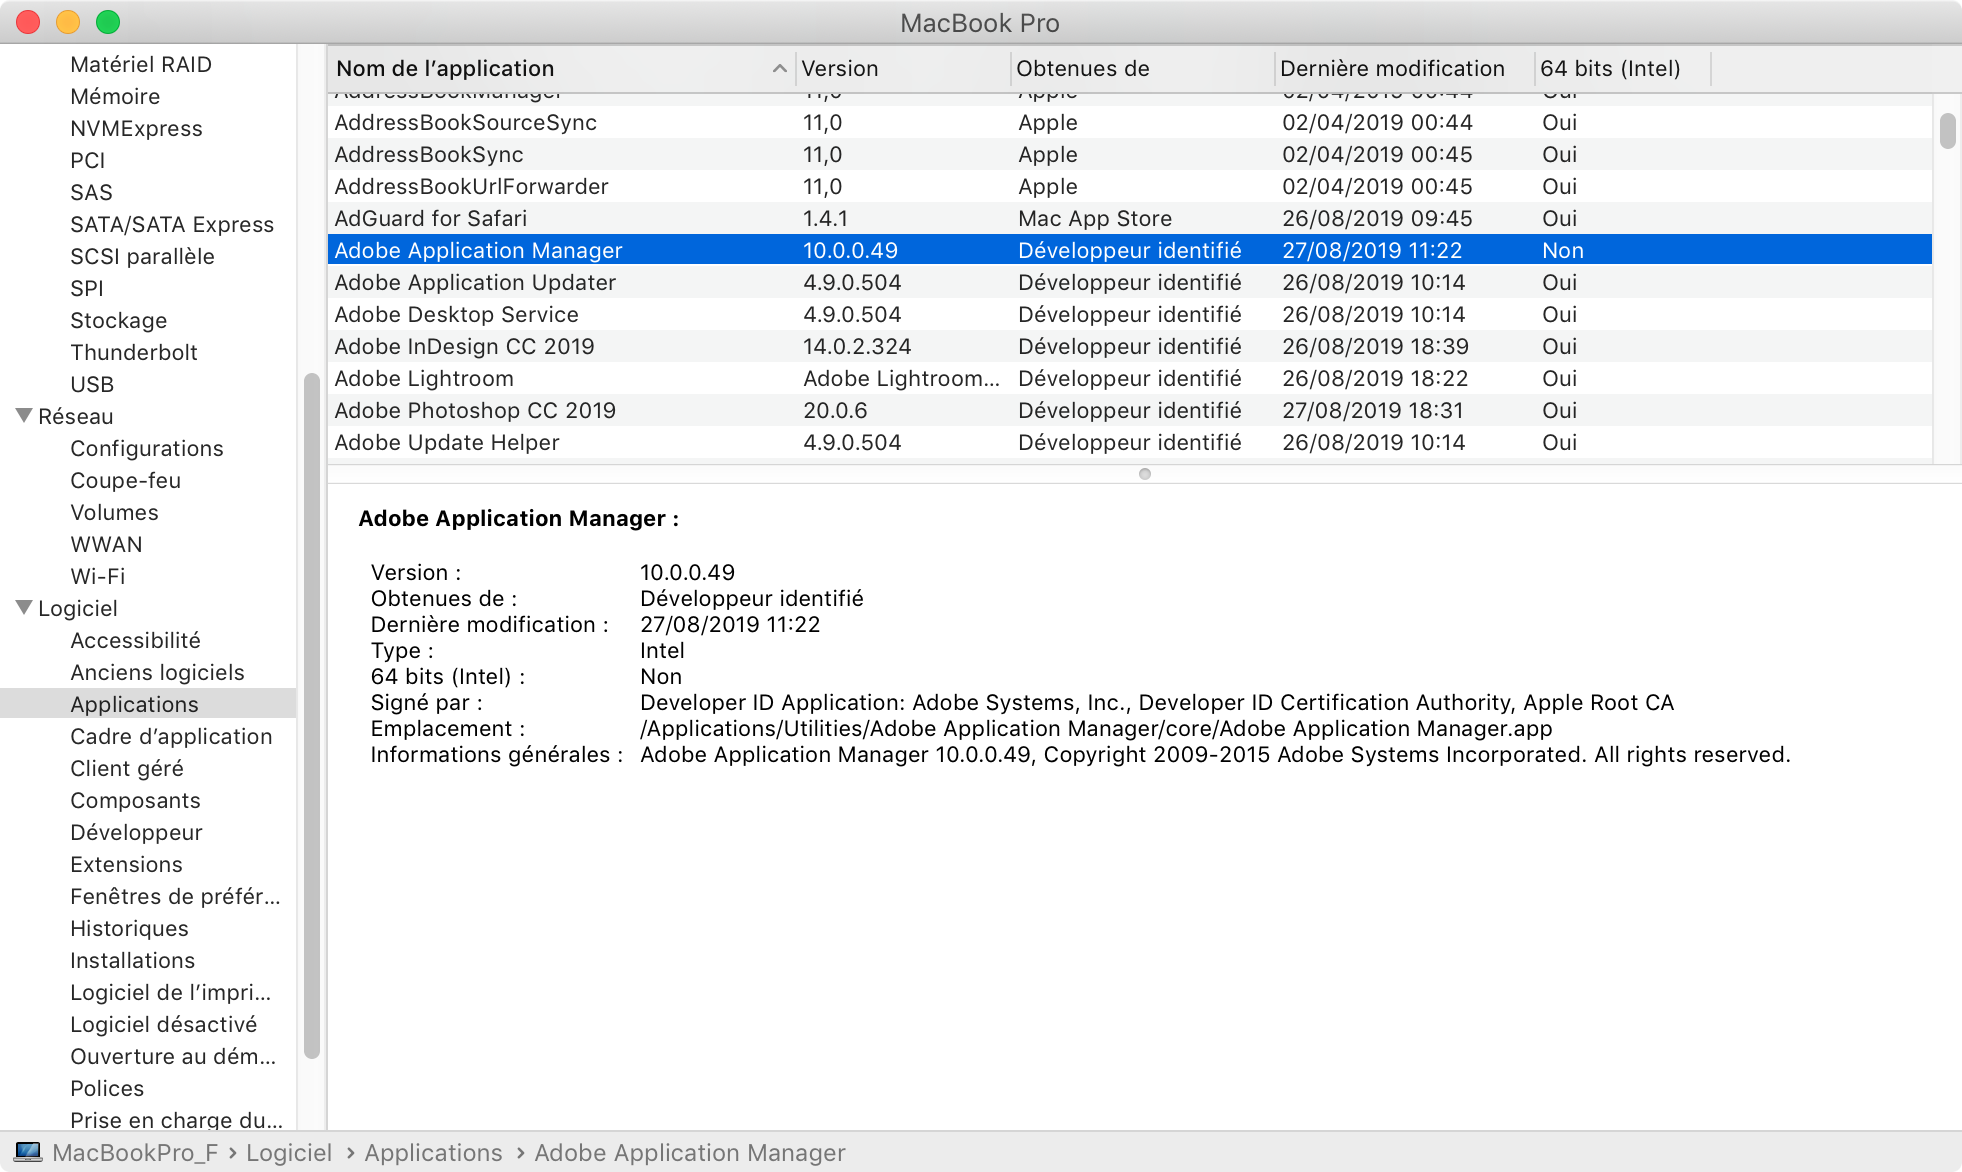
Task: Select Volumes under Réseau
Action: (114, 512)
